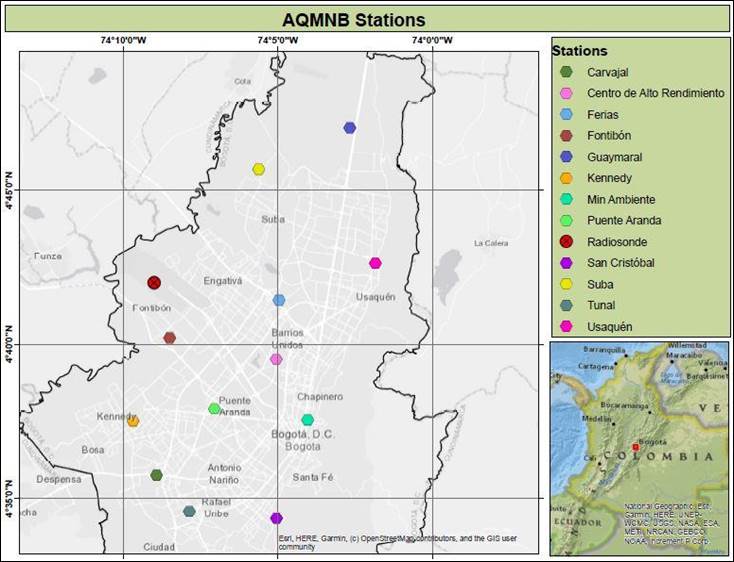Click the teal Min Ambiente map marker

click(307, 420)
